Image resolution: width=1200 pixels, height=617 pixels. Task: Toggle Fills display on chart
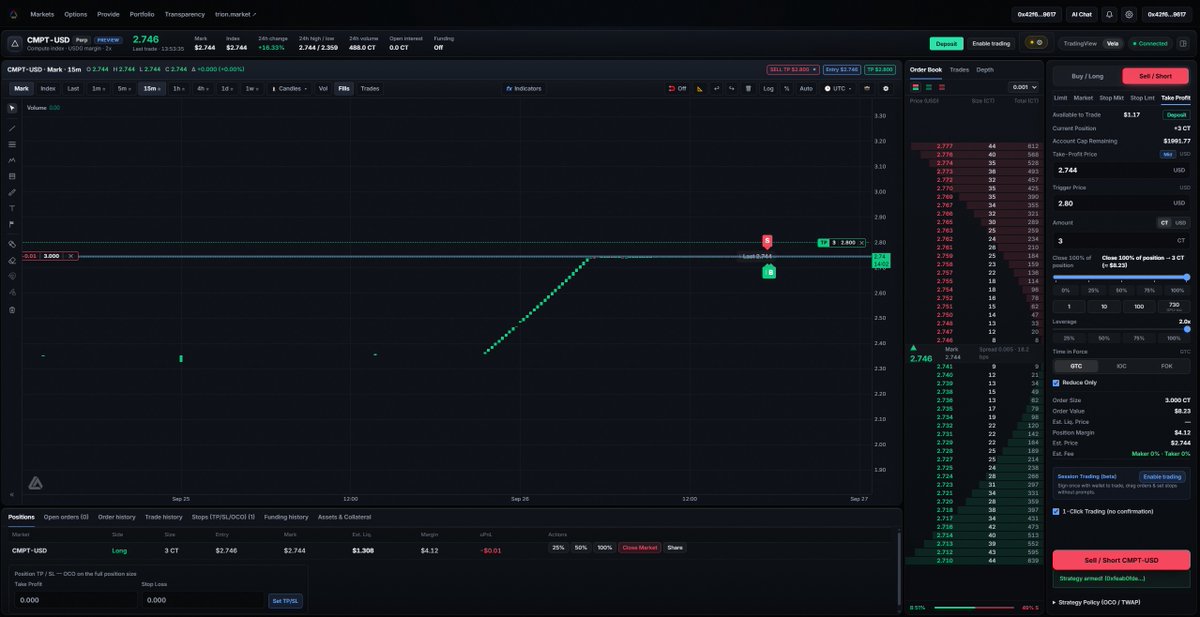(x=344, y=88)
